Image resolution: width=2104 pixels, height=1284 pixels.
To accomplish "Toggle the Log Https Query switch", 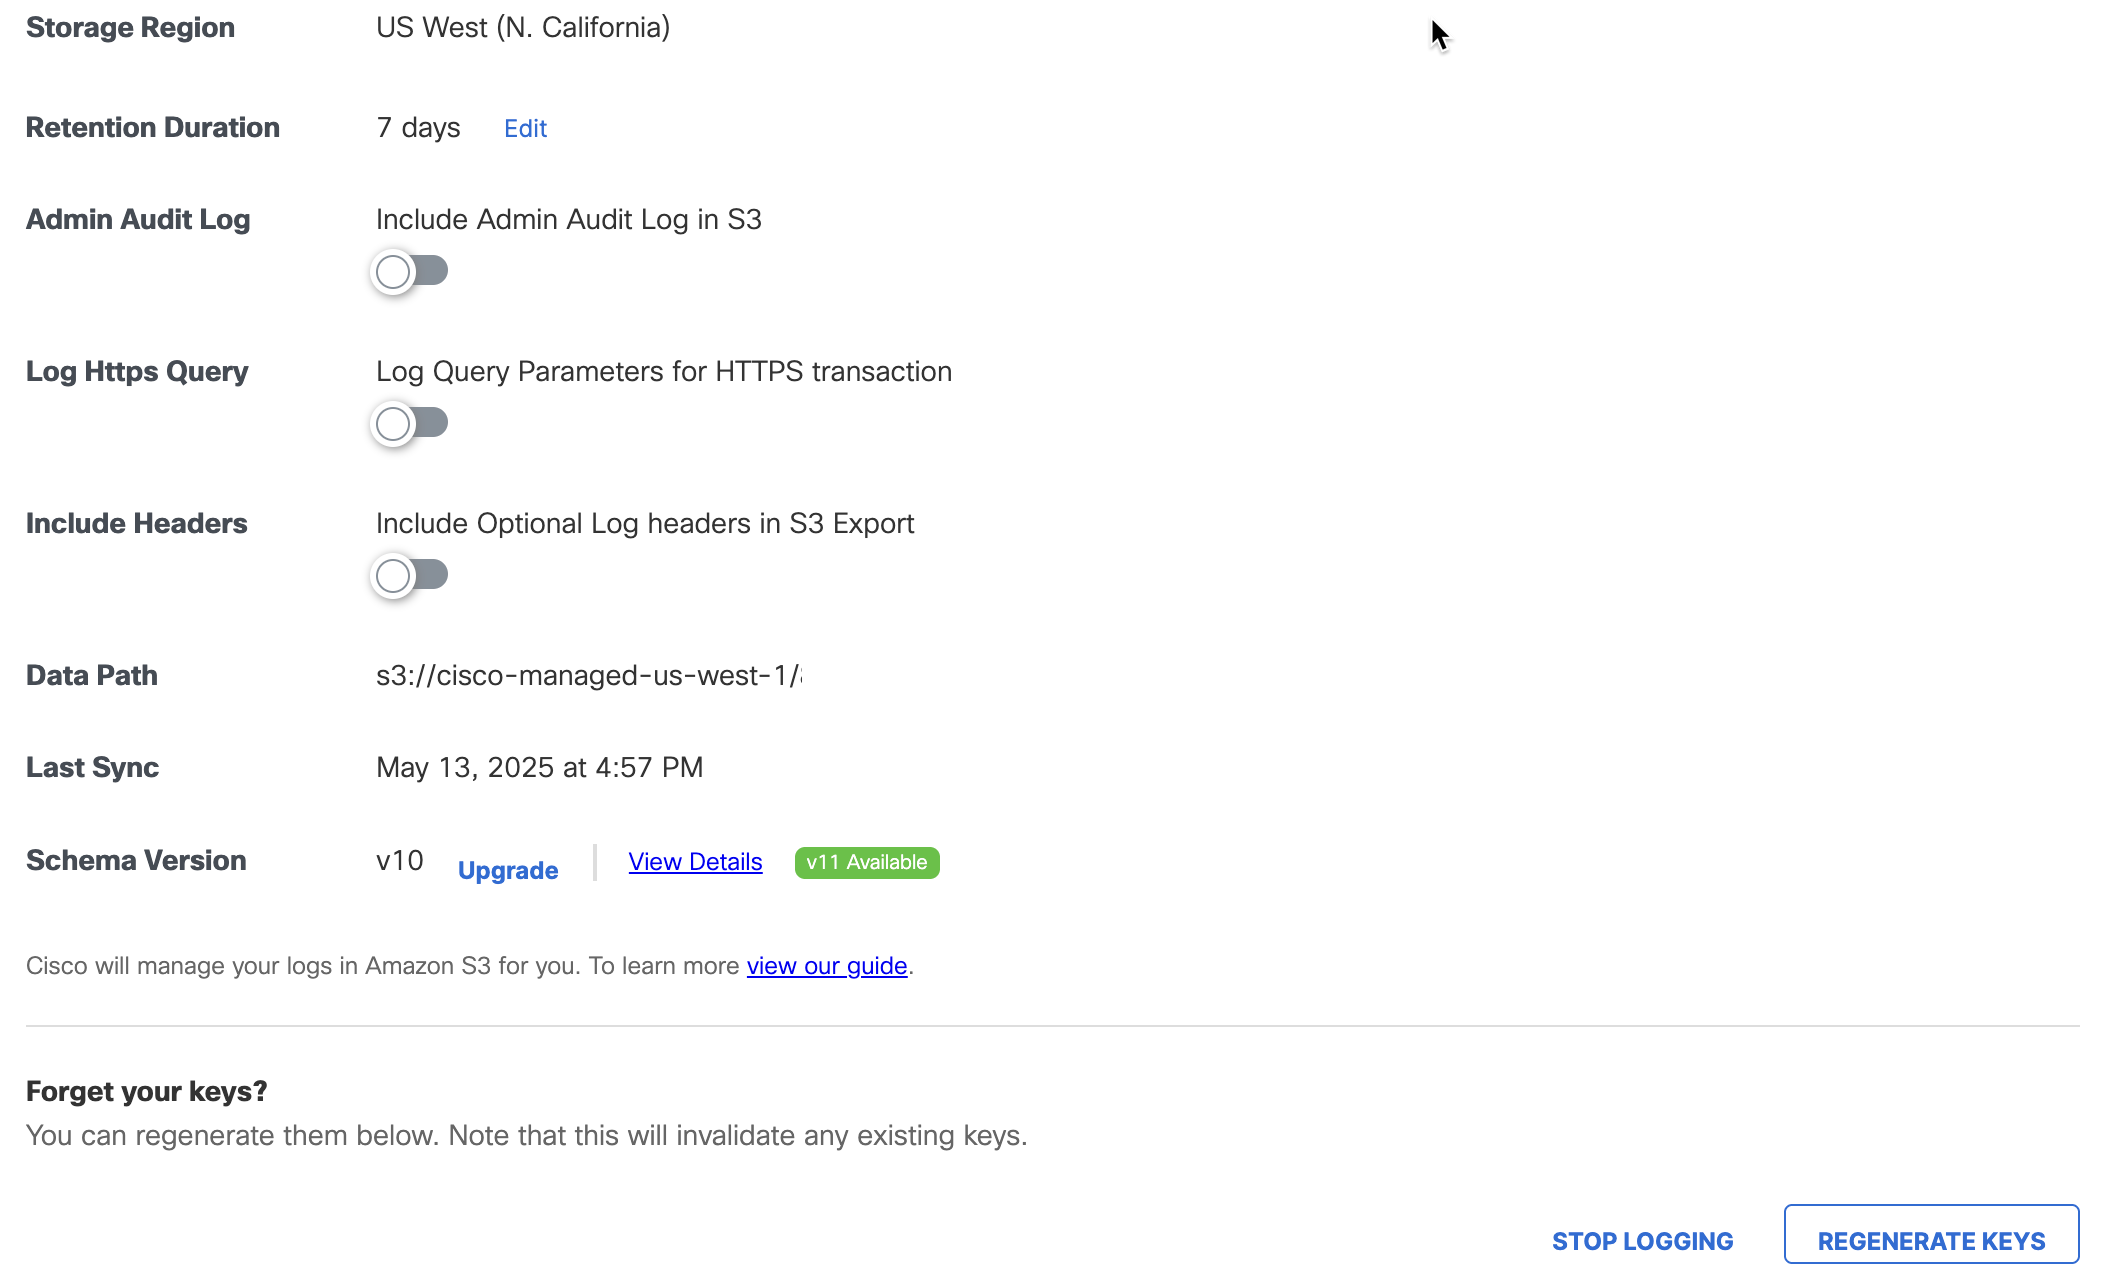I will tap(409, 423).
